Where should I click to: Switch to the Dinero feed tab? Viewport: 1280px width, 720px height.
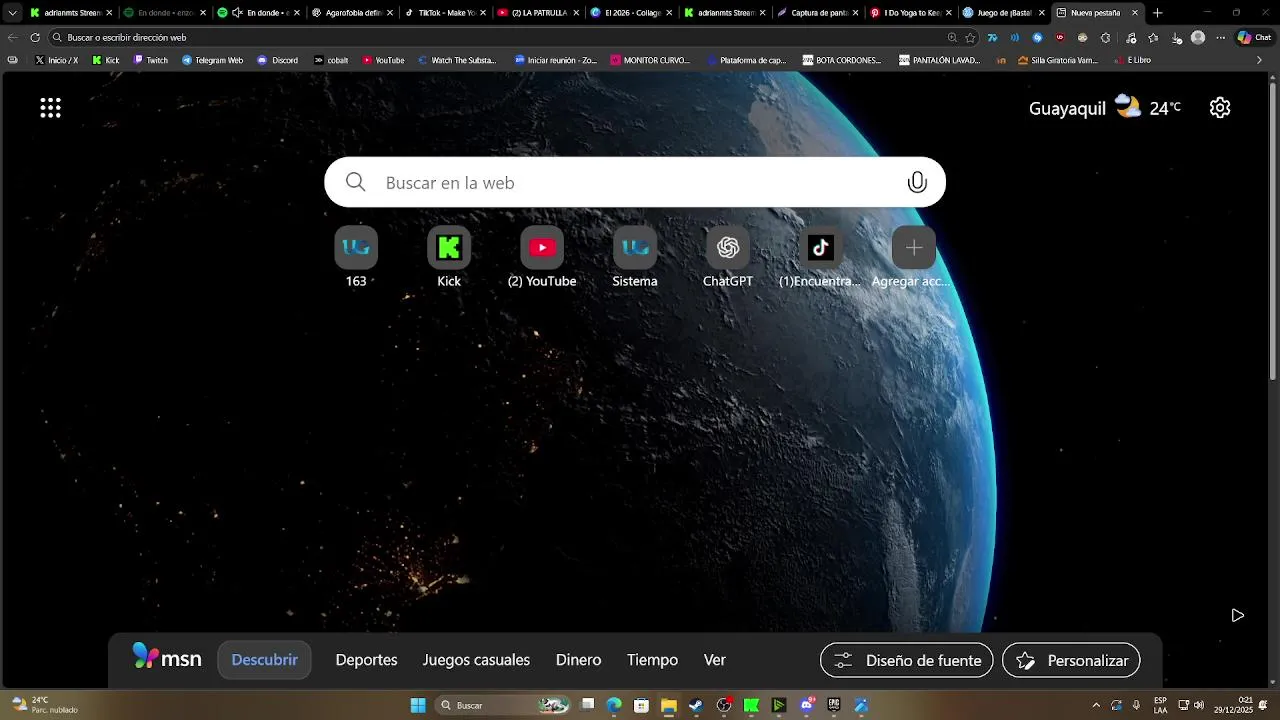click(578, 660)
